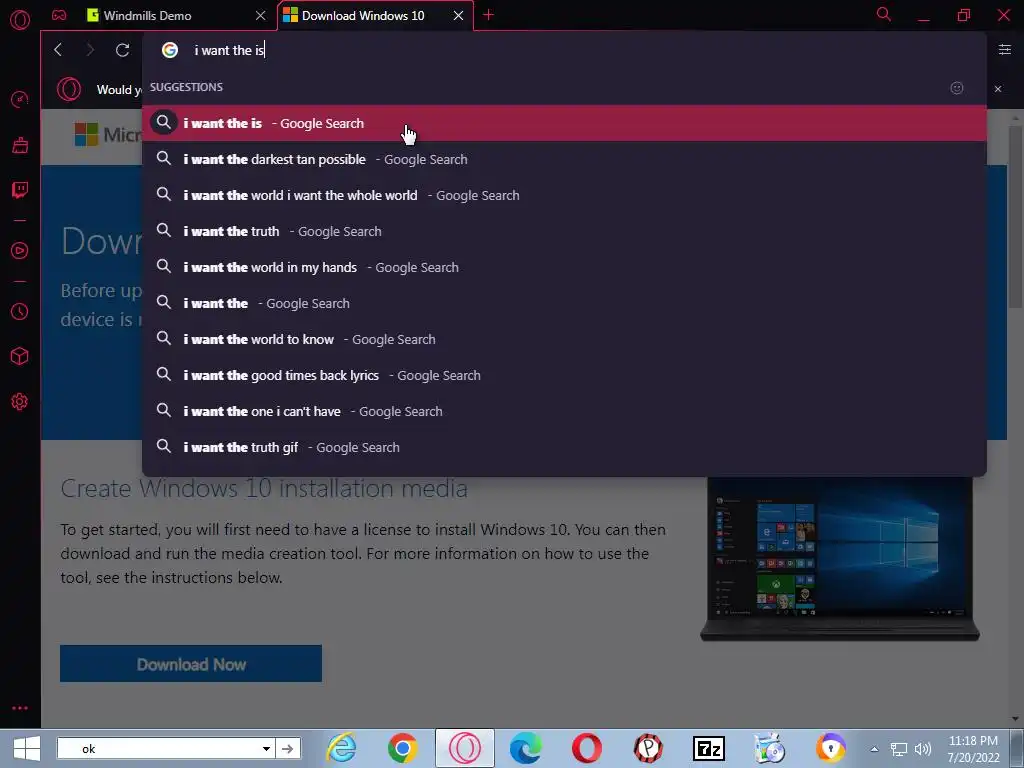Click the Download Now button
The image size is (1024, 768).
click(191, 664)
